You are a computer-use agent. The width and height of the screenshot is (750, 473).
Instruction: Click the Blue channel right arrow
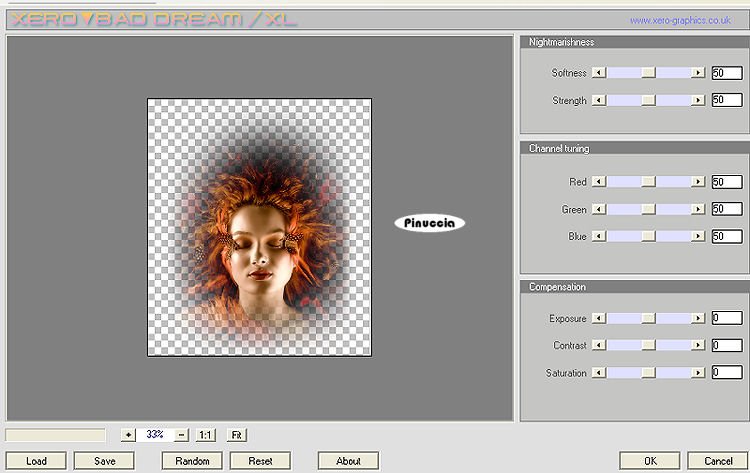coord(699,236)
